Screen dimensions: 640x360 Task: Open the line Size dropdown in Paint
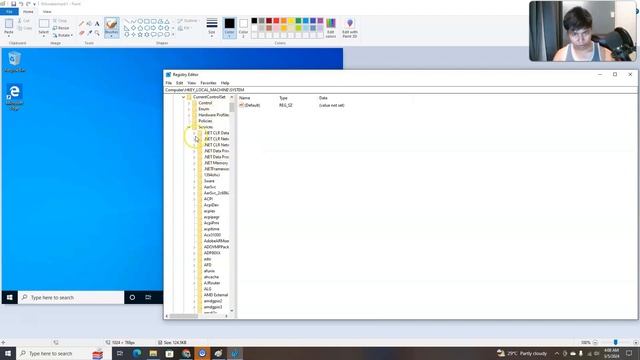click(212, 28)
